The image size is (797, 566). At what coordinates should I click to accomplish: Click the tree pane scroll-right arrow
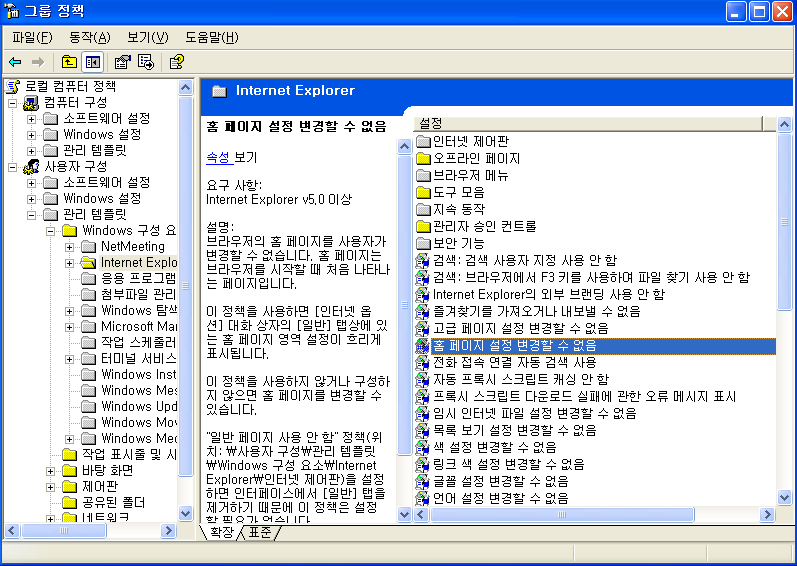click(168, 531)
